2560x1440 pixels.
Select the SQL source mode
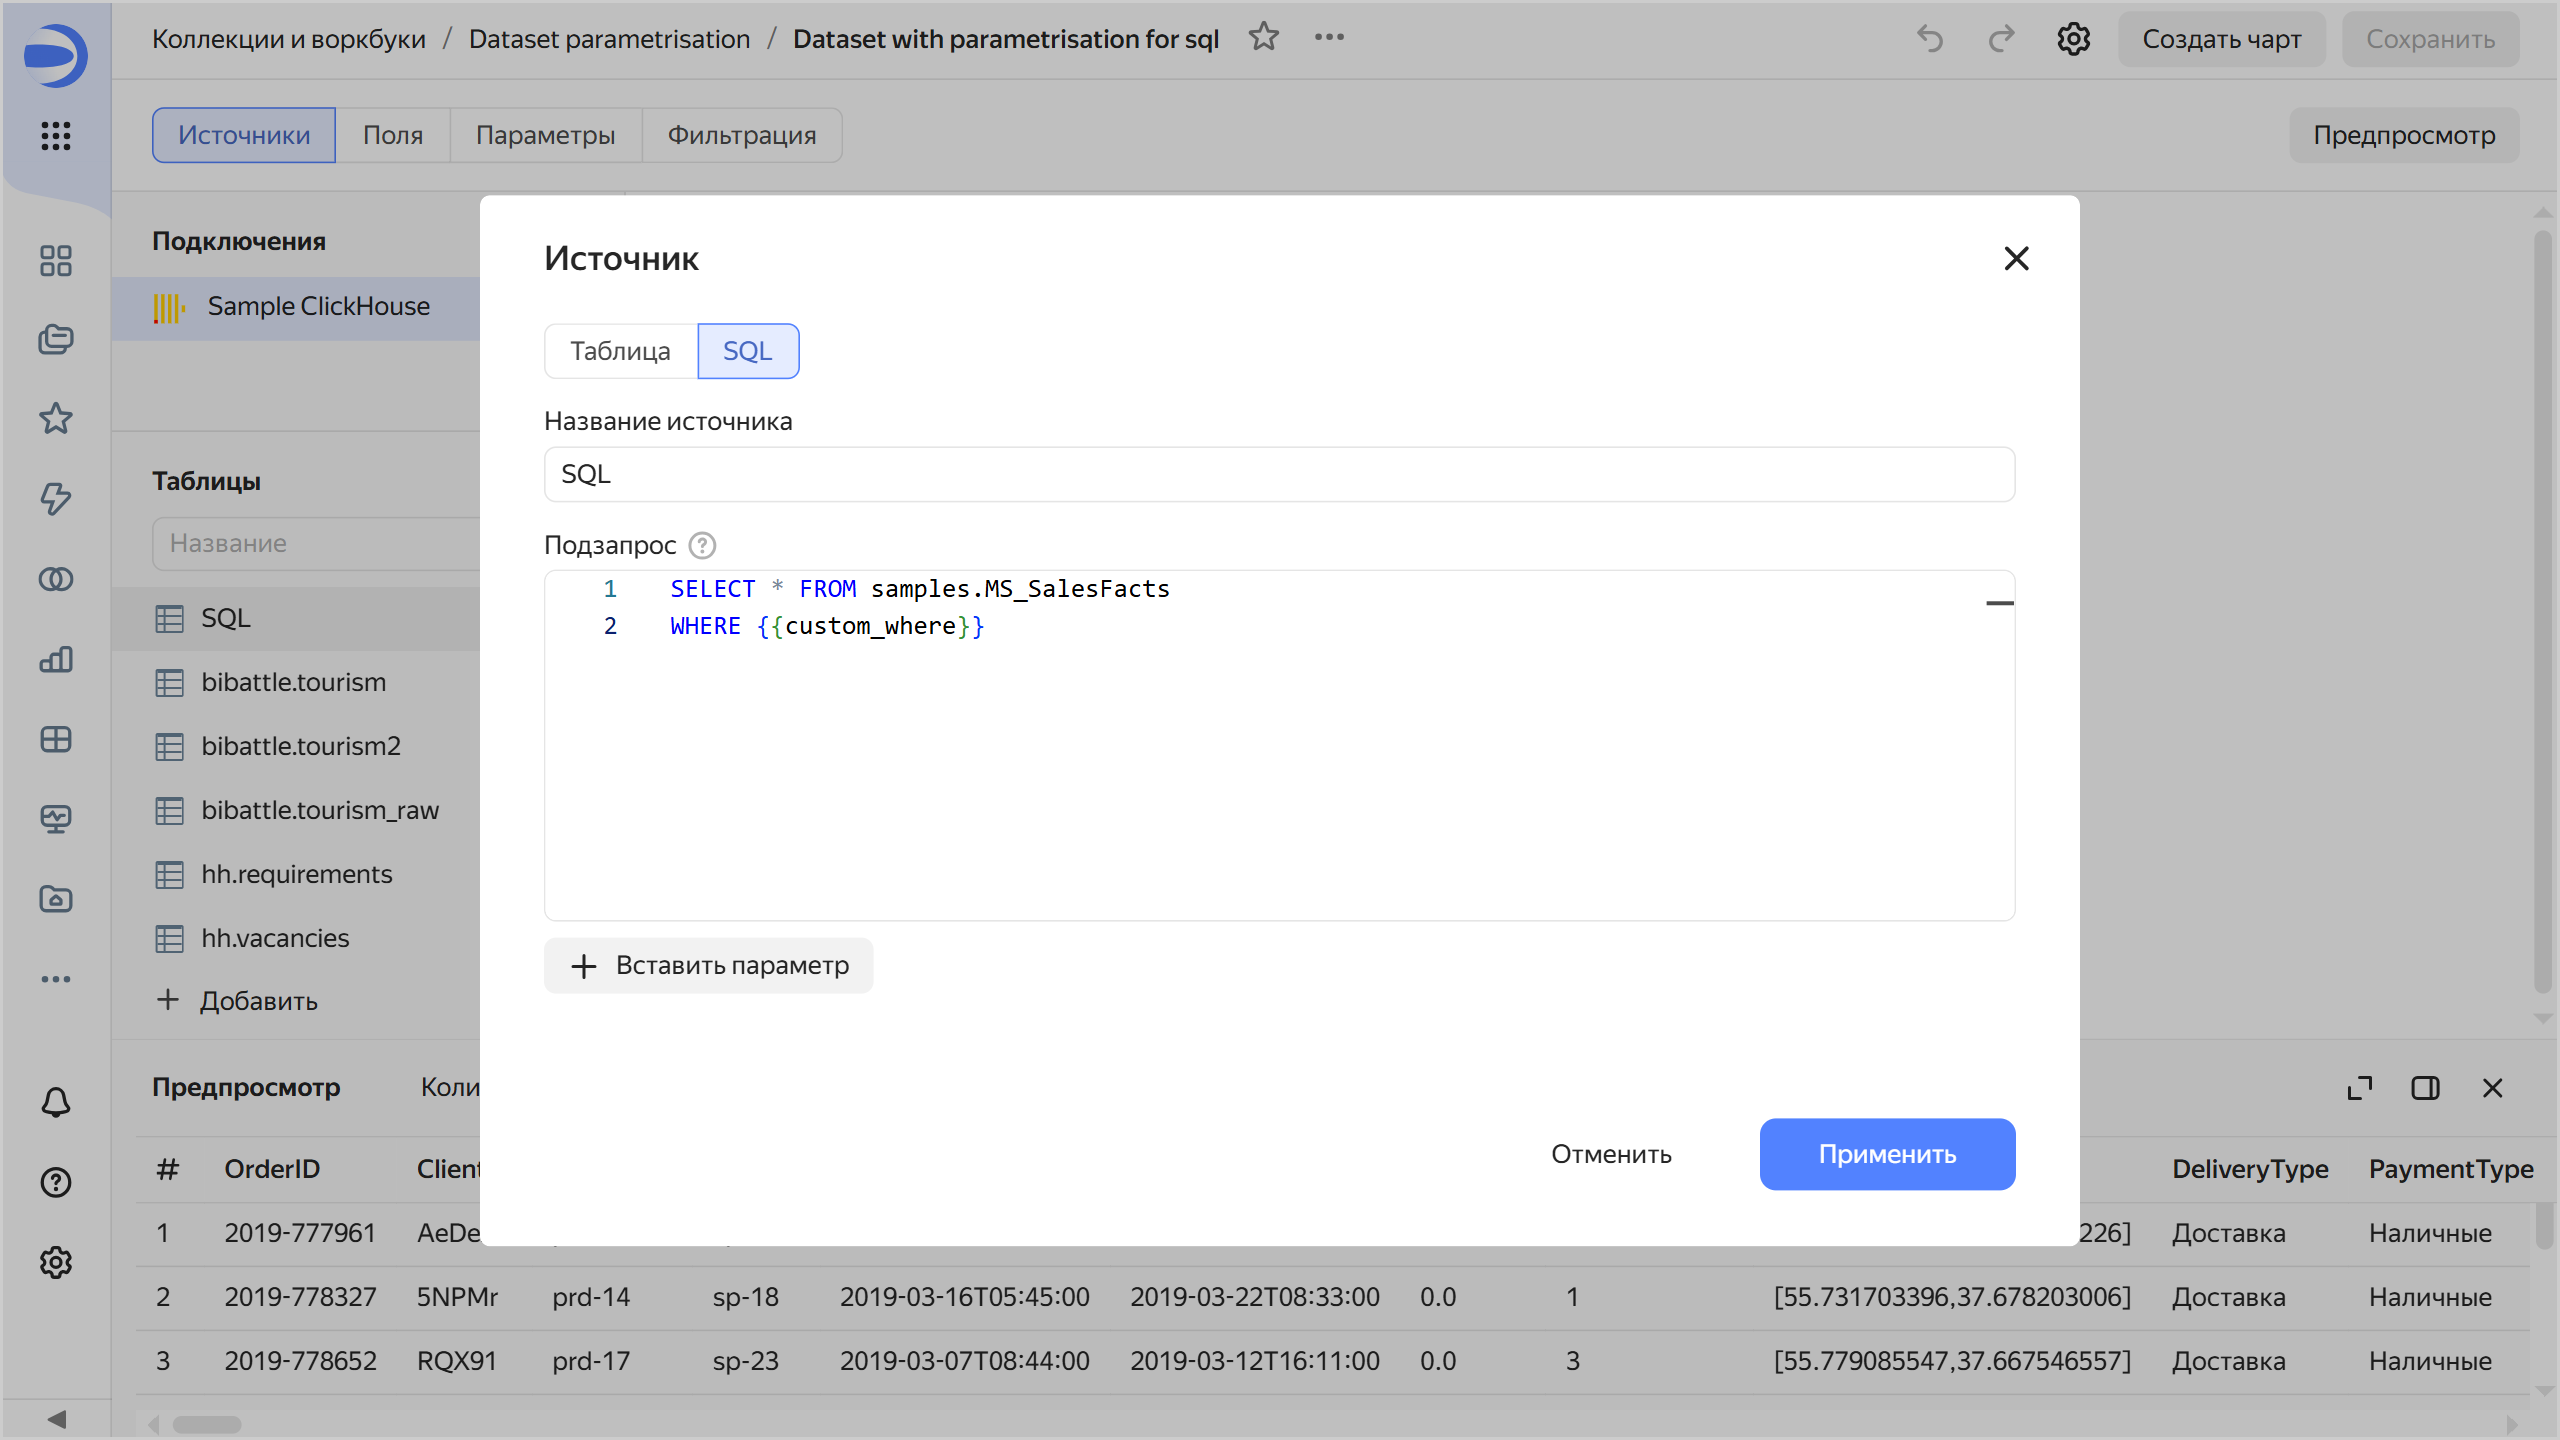[x=747, y=351]
